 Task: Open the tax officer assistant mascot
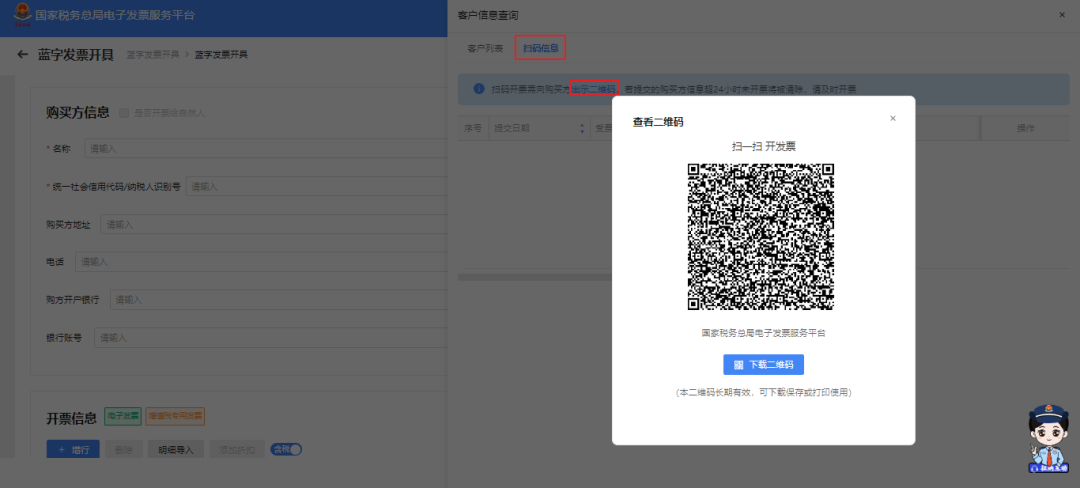point(1050,439)
